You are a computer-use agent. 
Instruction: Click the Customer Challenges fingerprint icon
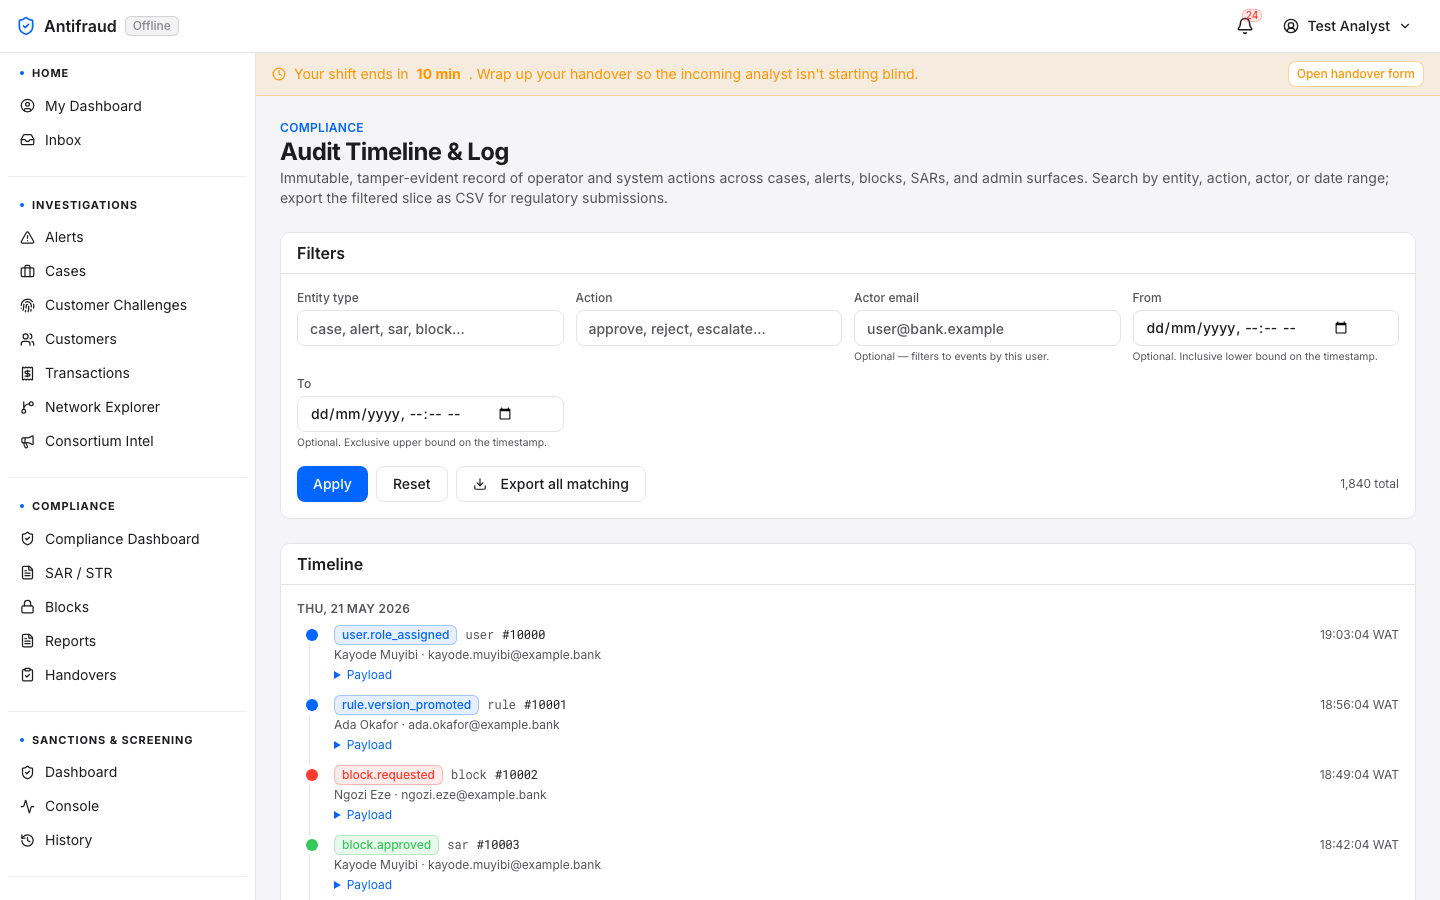28,305
